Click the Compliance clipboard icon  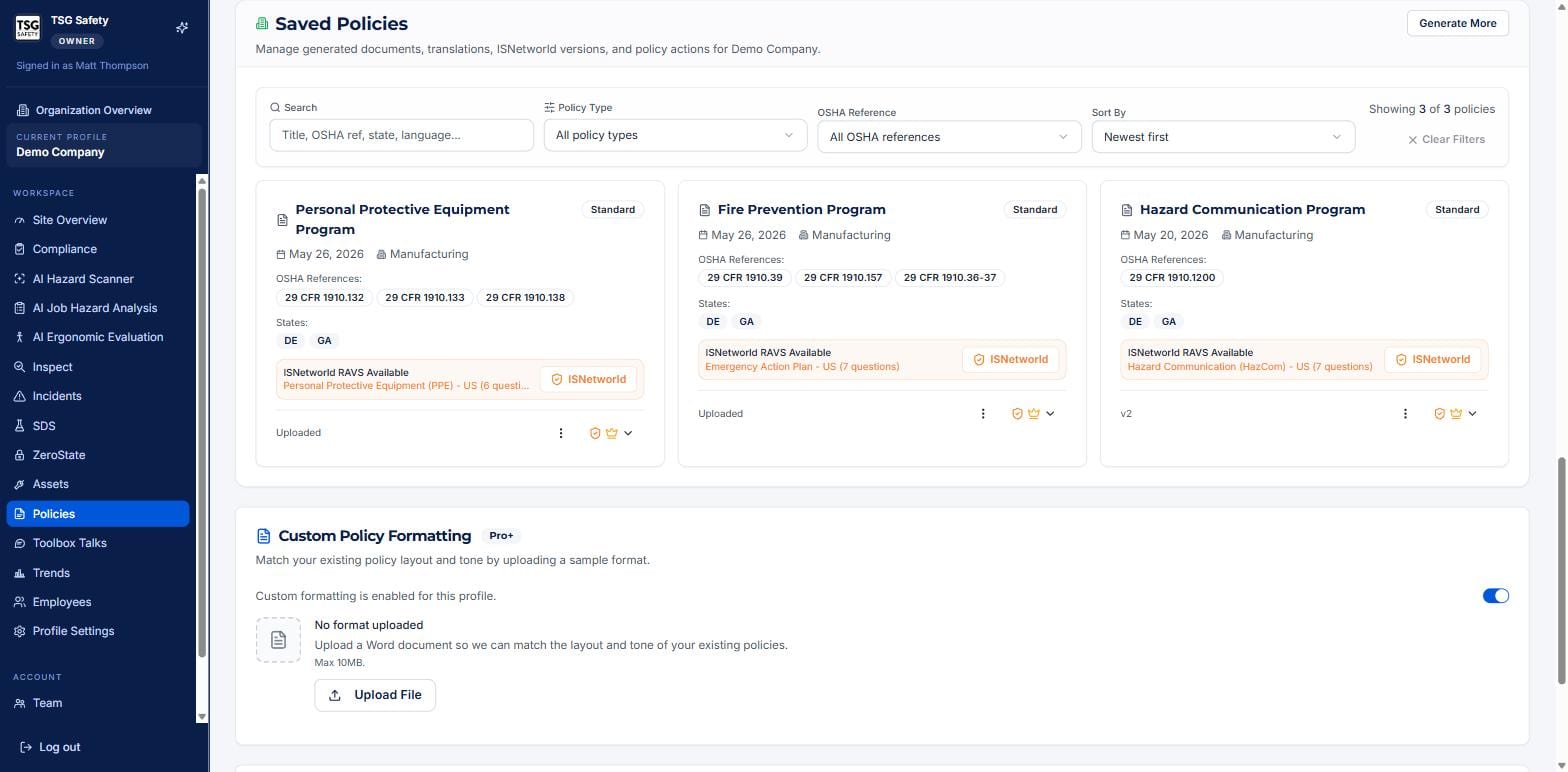tap(19, 249)
